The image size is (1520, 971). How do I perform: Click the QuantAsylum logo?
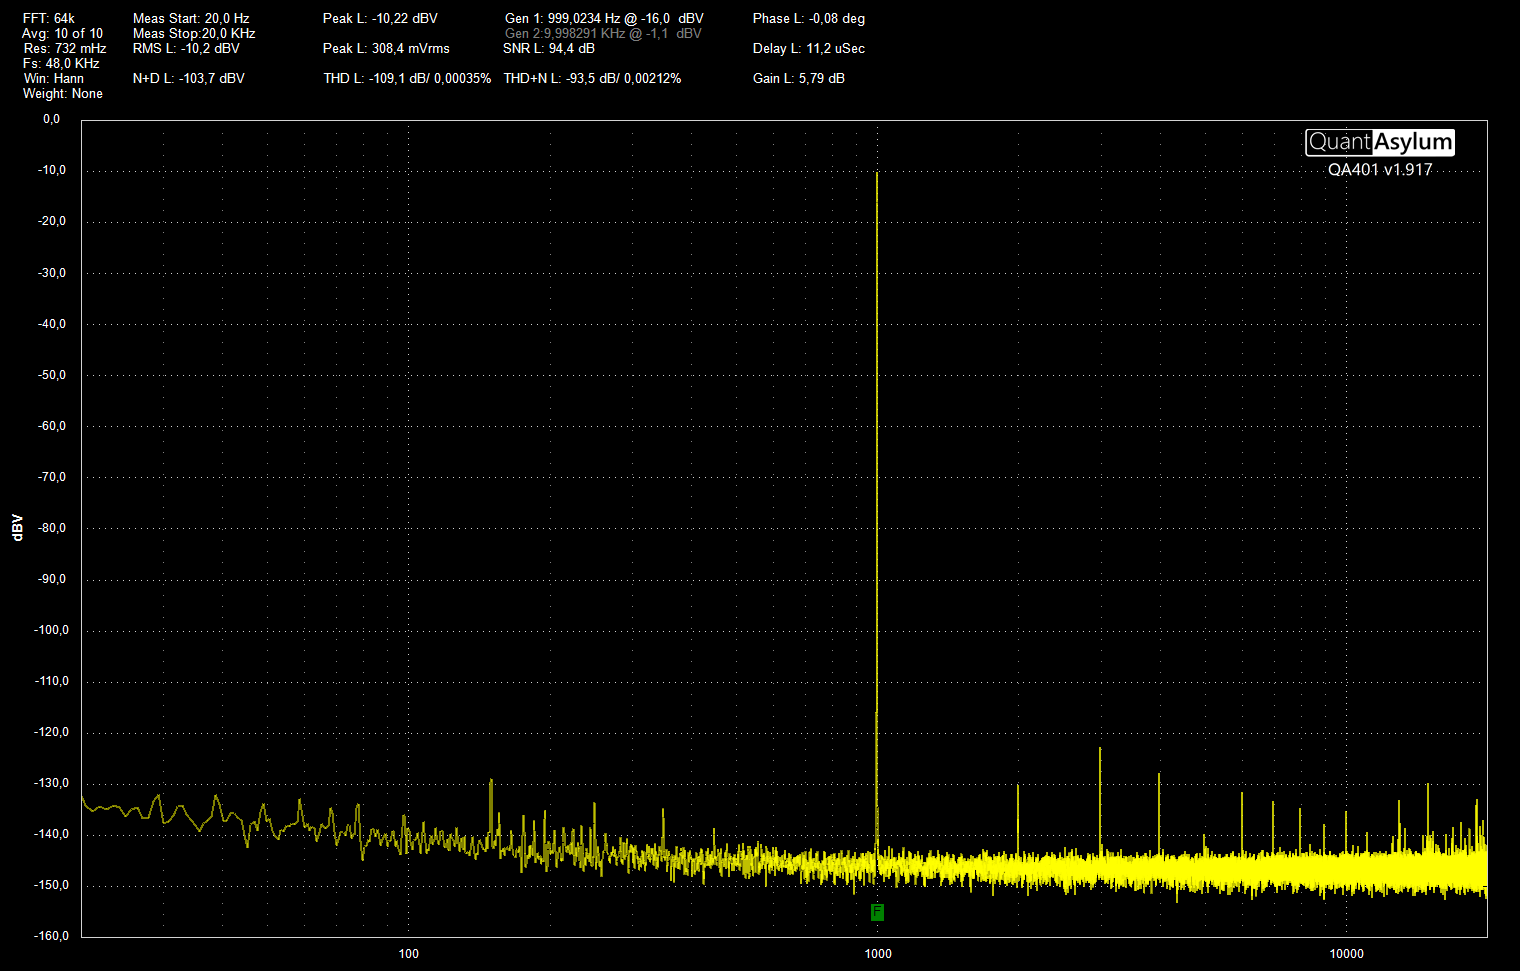pos(1380,142)
